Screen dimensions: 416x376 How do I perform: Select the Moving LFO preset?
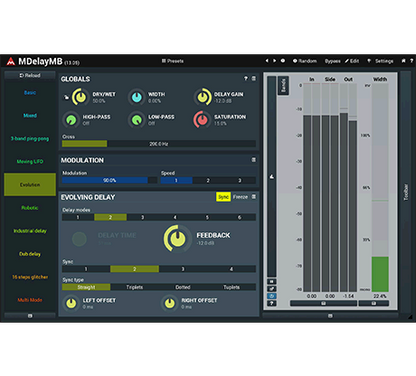pyautogui.click(x=30, y=161)
